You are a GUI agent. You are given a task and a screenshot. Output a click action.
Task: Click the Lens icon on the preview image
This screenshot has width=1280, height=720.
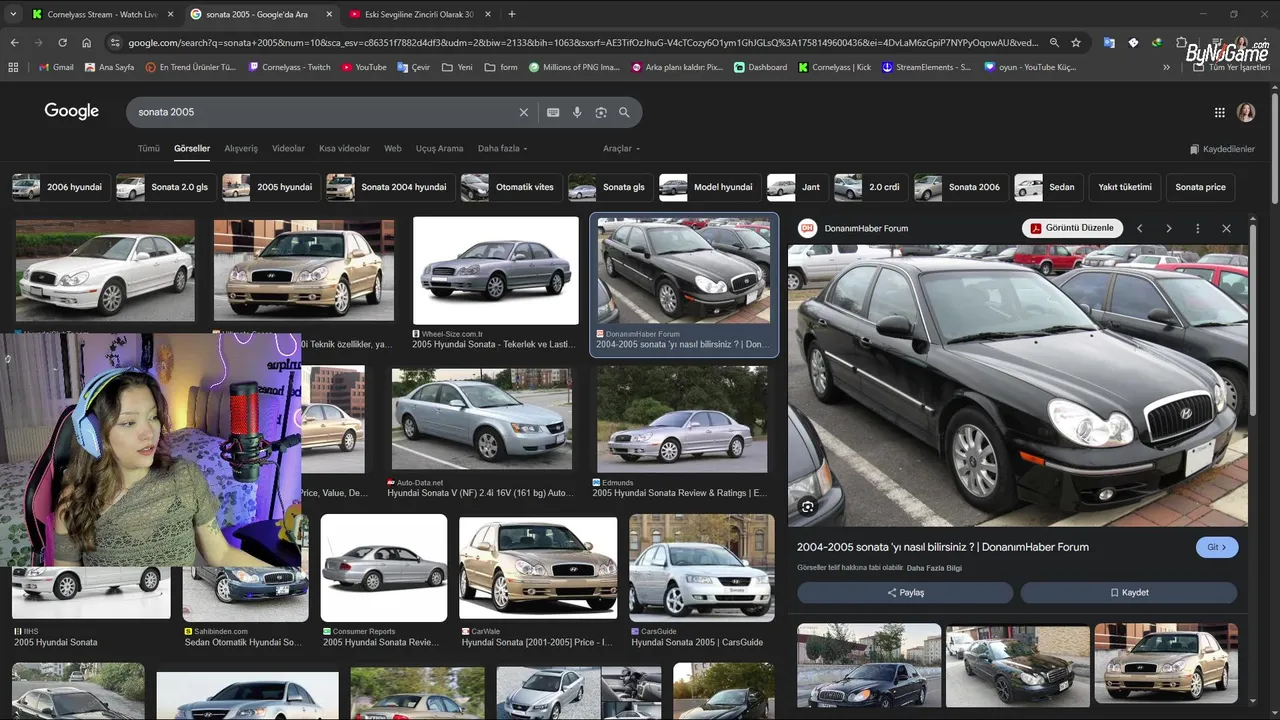tap(807, 506)
